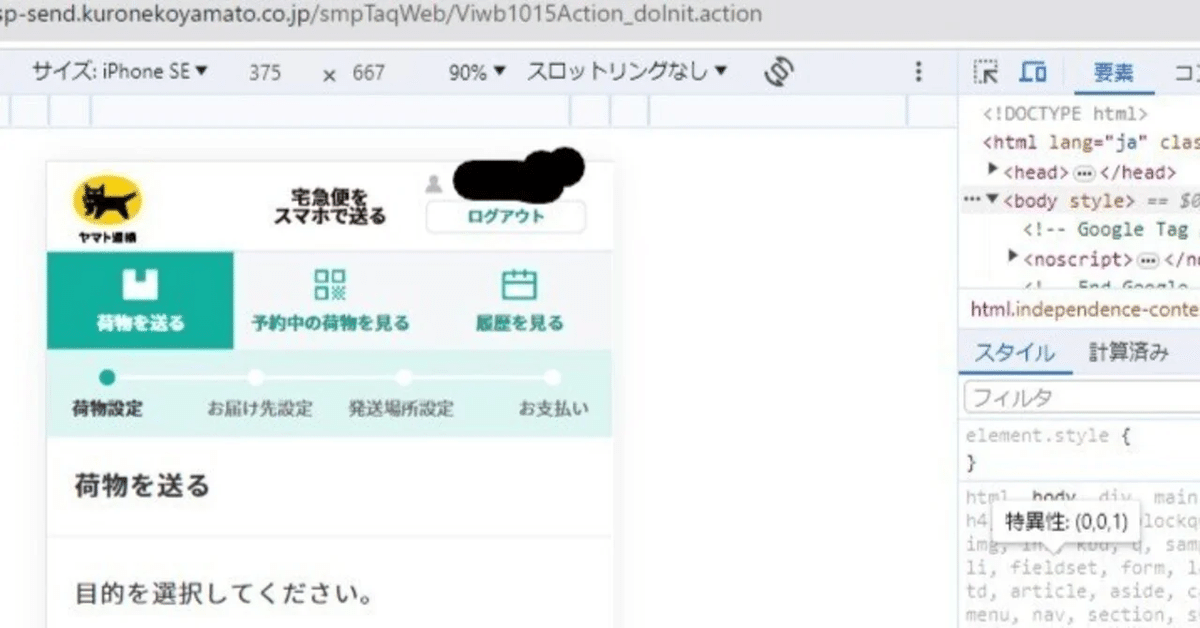The image size is (1200, 628).
Task: Open the device toolbar three-dot menu
Action: 919,72
